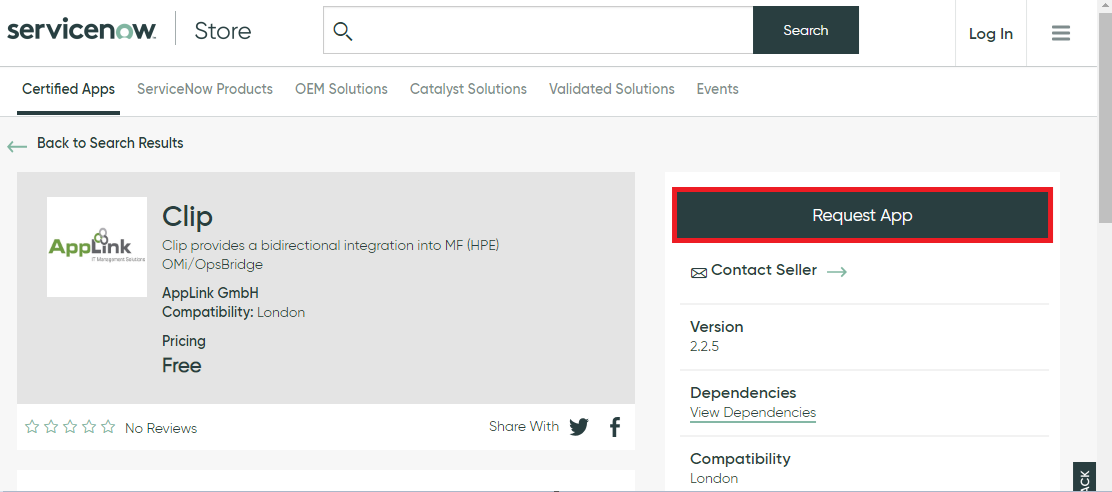Rate three stars
The width and height of the screenshot is (1112, 492).
(70, 427)
